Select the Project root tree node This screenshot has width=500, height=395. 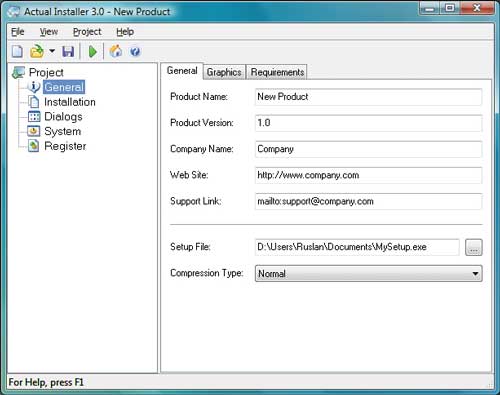46,72
